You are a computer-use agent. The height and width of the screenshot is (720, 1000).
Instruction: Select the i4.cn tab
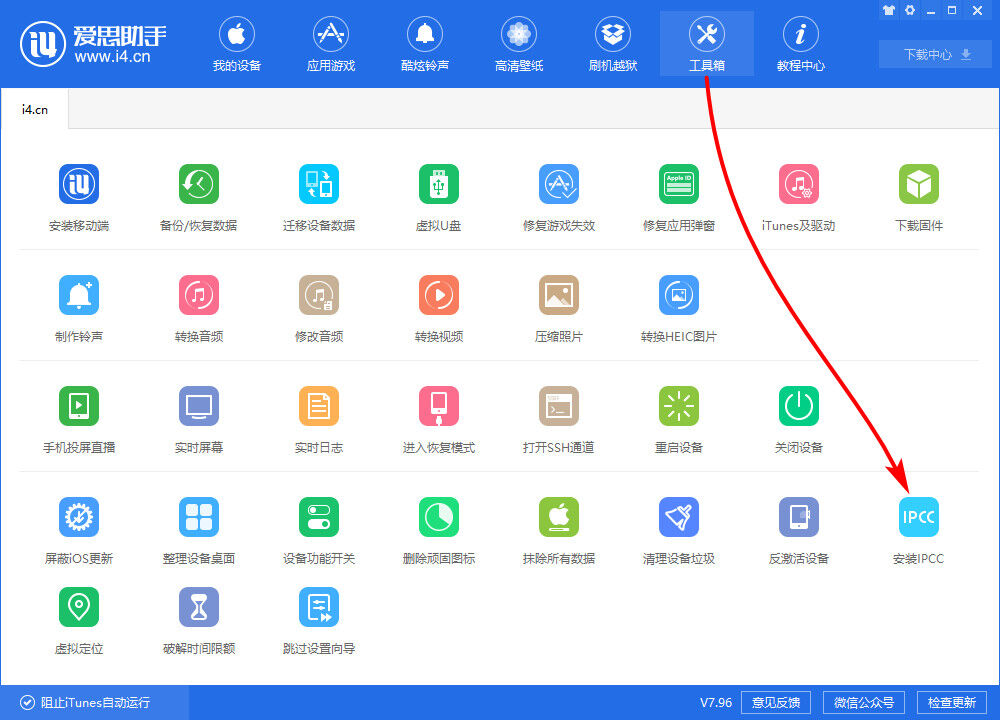click(35, 108)
